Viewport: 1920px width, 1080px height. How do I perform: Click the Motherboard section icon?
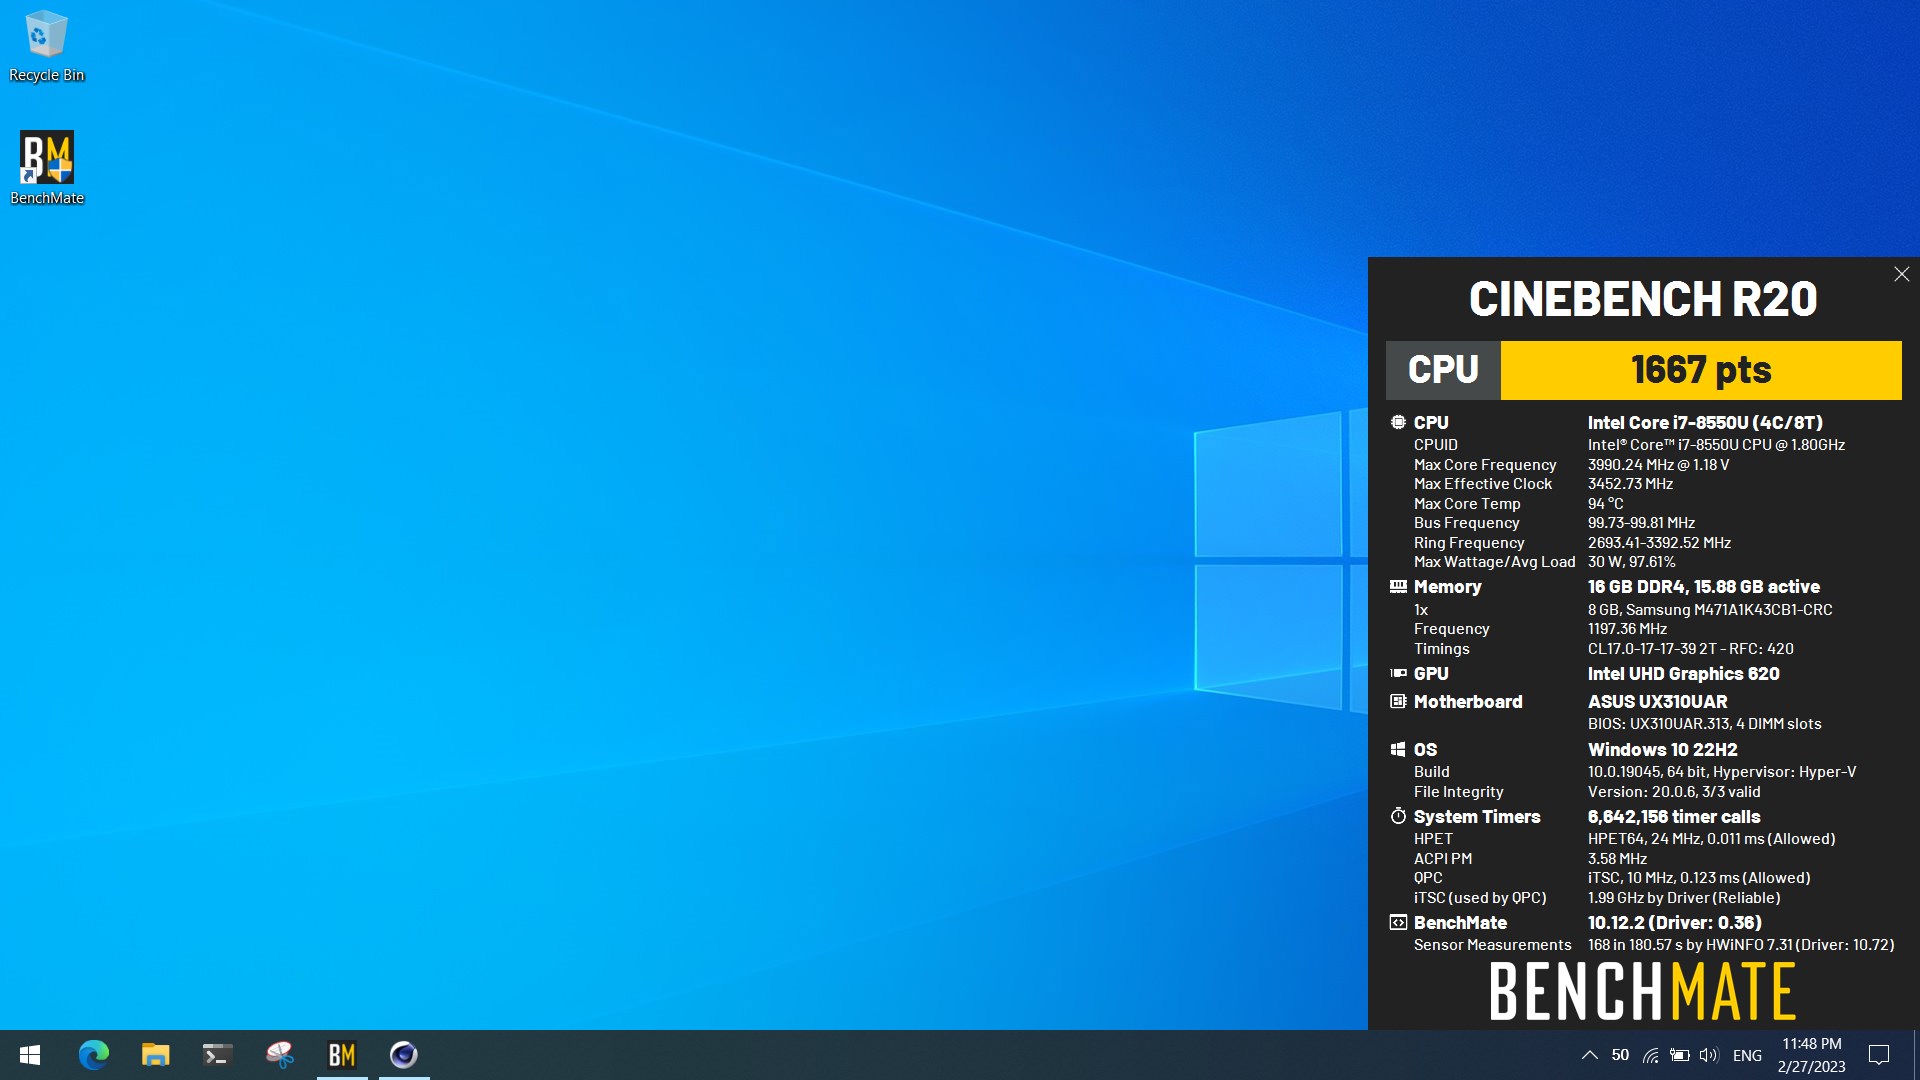(1398, 701)
